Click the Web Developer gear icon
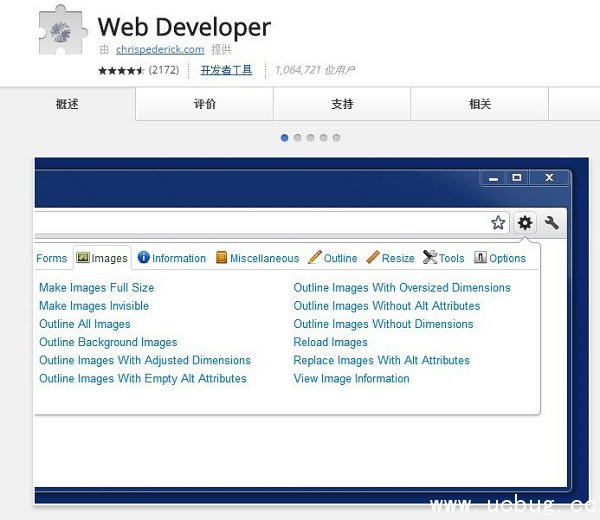 click(525, 223)
